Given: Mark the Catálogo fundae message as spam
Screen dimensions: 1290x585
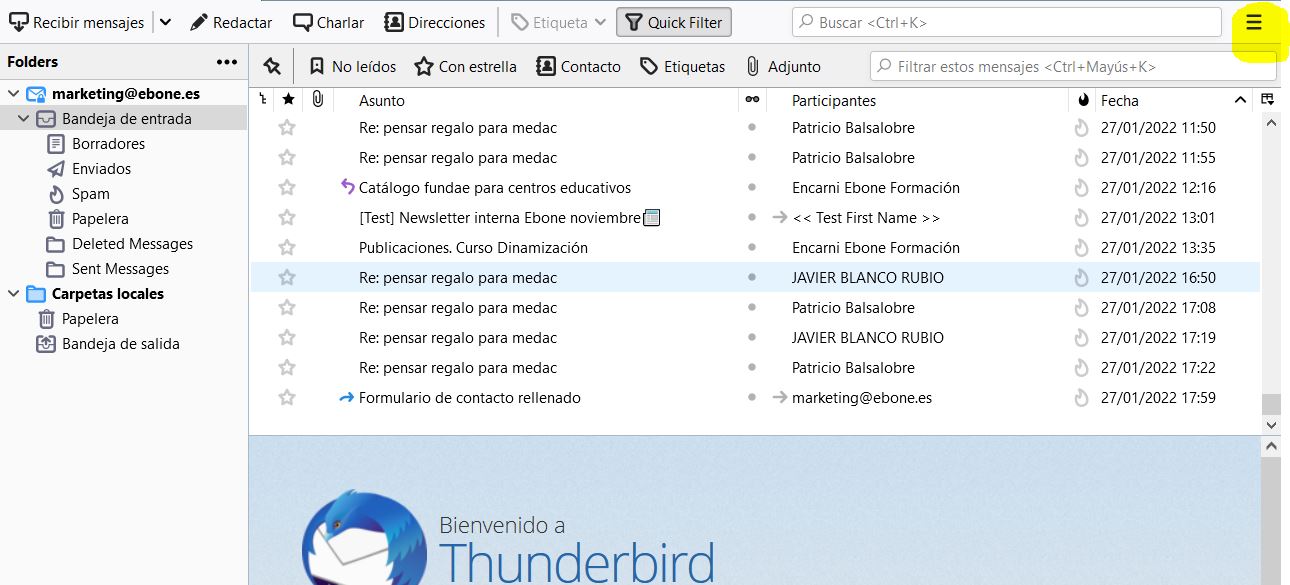Looking at the screenshot, I should (x=1081, y=188).
